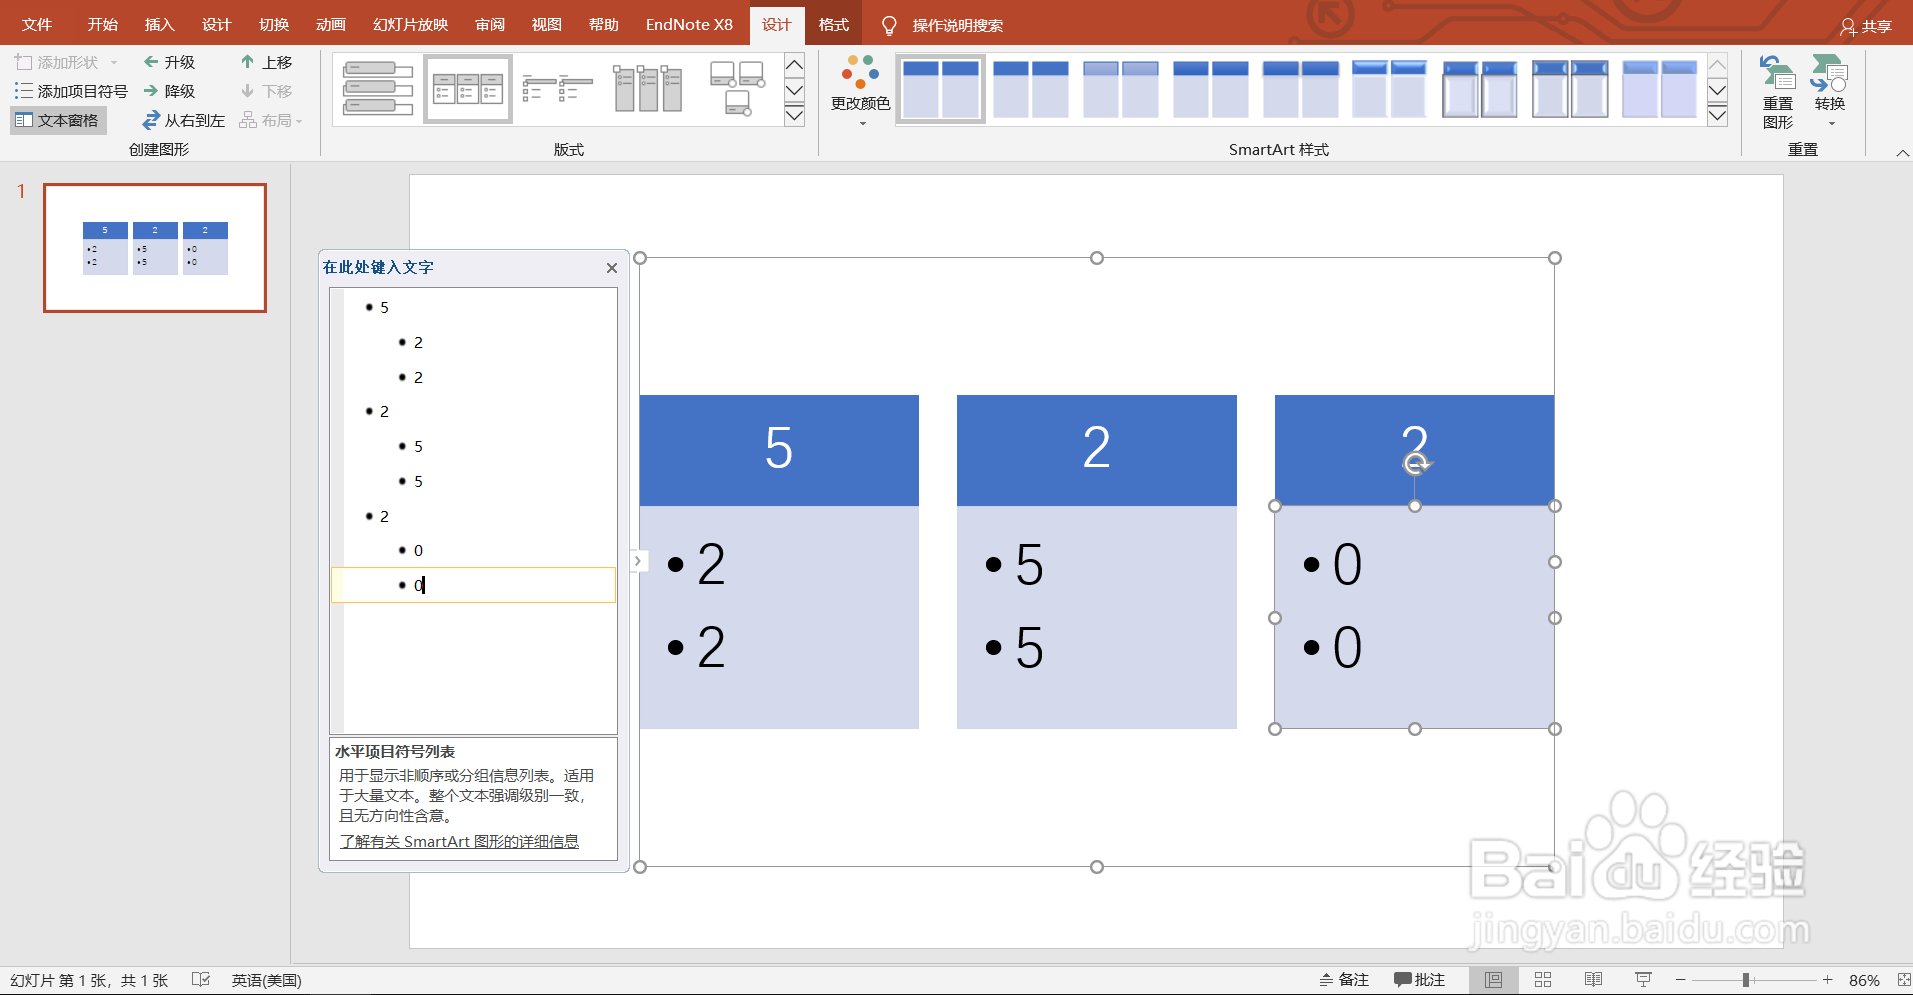Select slide 1 thumbnail in panel
Screen dimensions: 1913x995
click(x=155, y=248)
